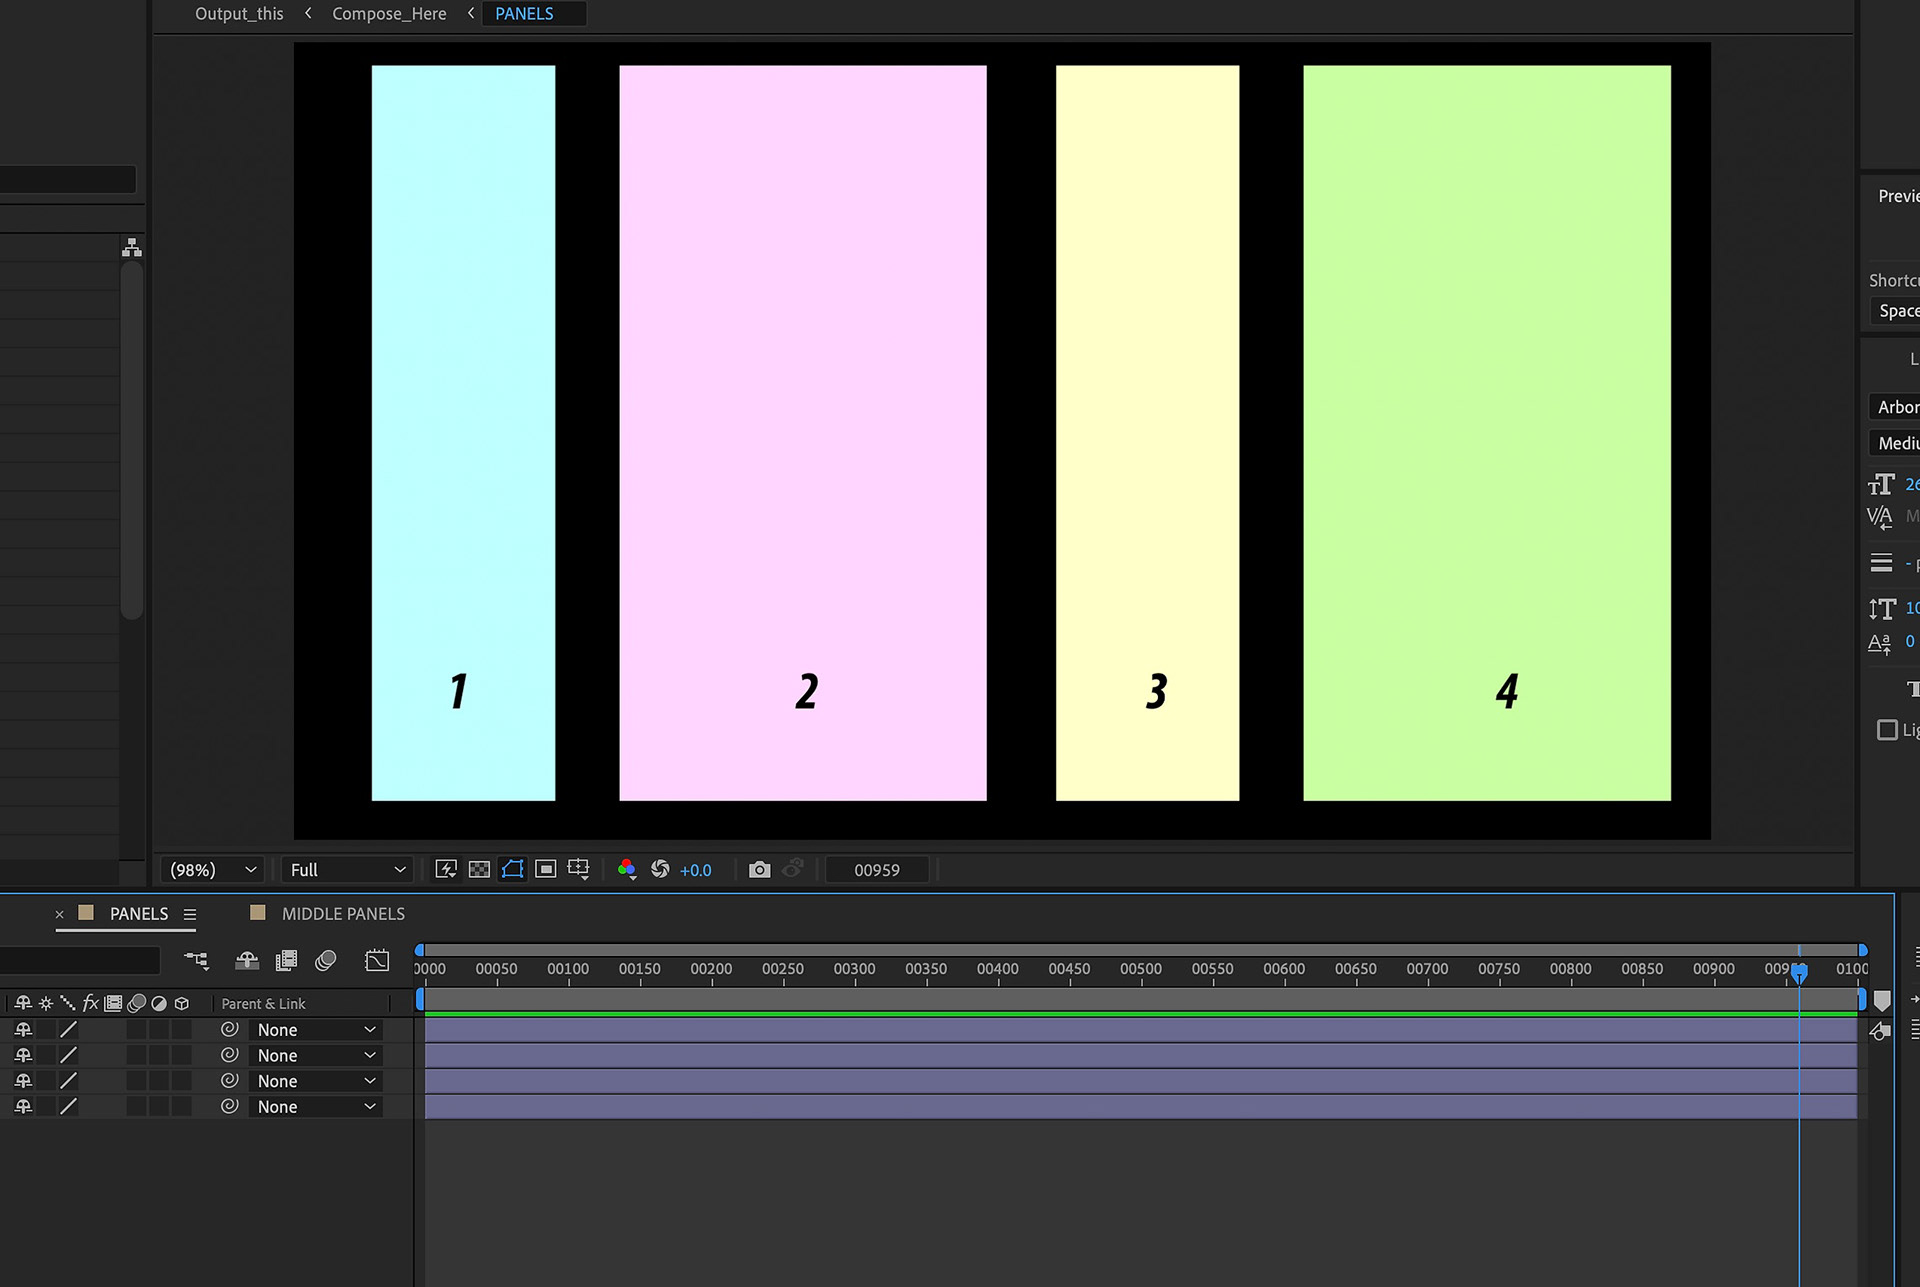
Task: Open the Full resolution dropdown
Action: click(347, 870)
